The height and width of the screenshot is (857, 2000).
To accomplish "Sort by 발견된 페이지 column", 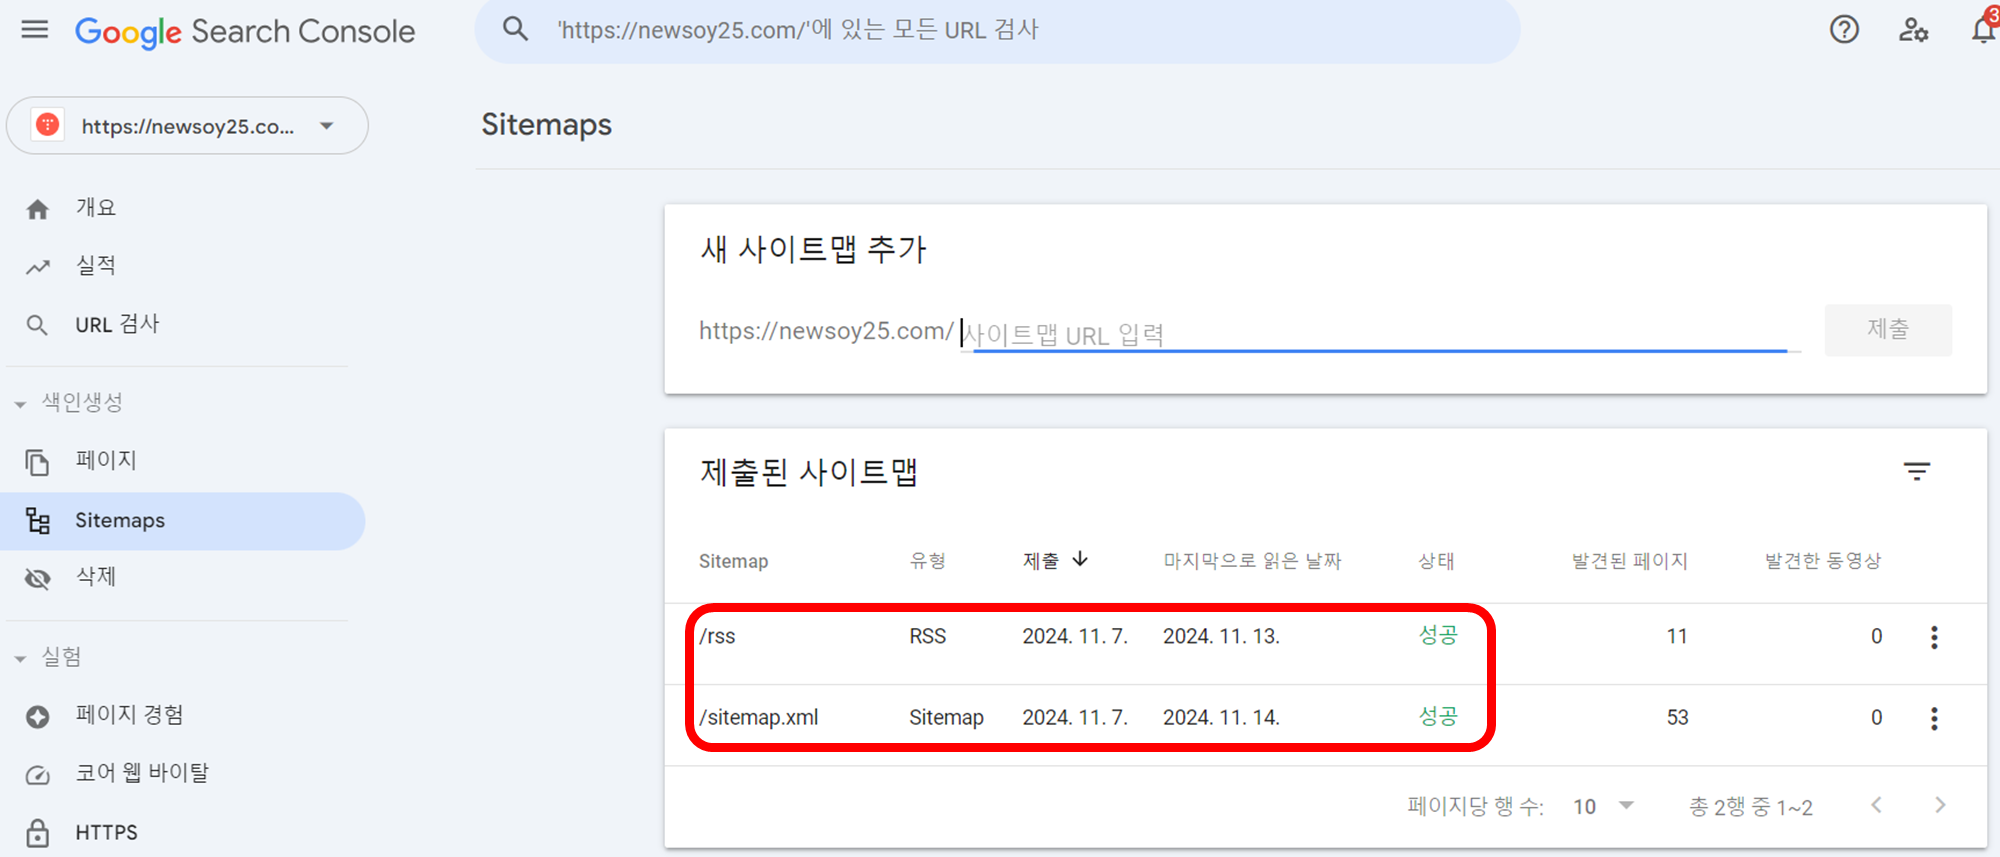I will [x=1629, y=561].
